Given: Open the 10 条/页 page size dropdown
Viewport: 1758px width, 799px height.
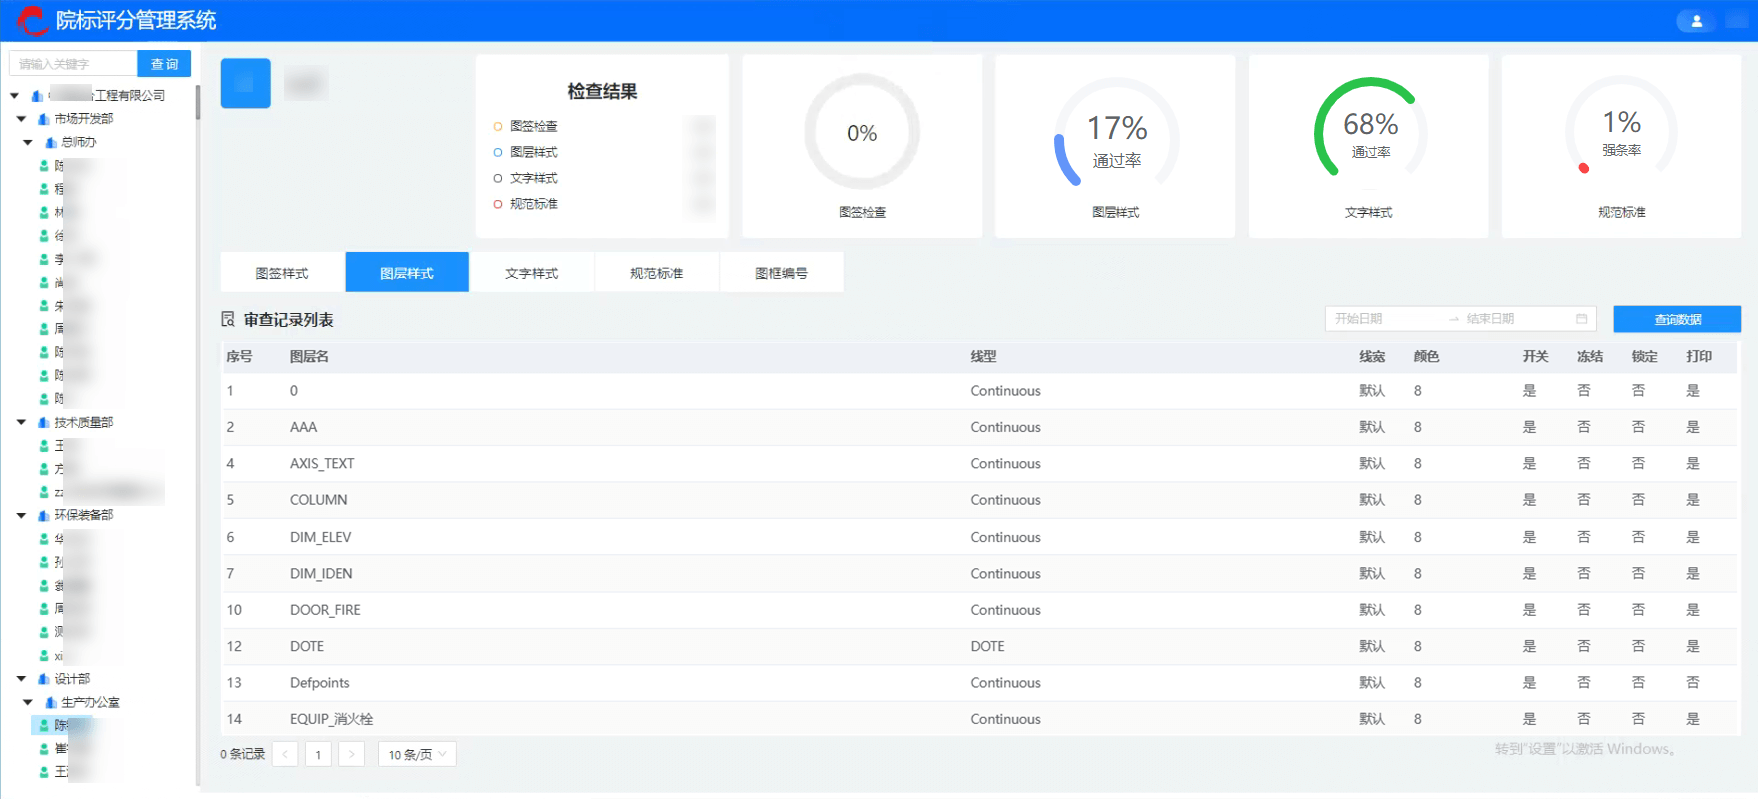Looking at the screenshot, I should [x=417, y=754].
